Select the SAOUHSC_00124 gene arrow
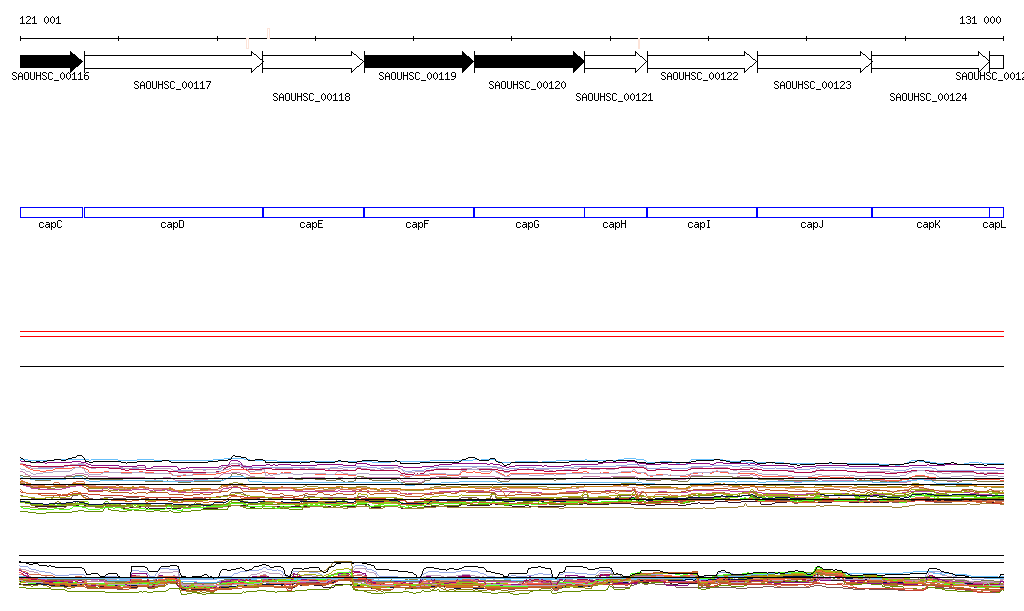This screenshot has height=611, width=1024. 930,62
